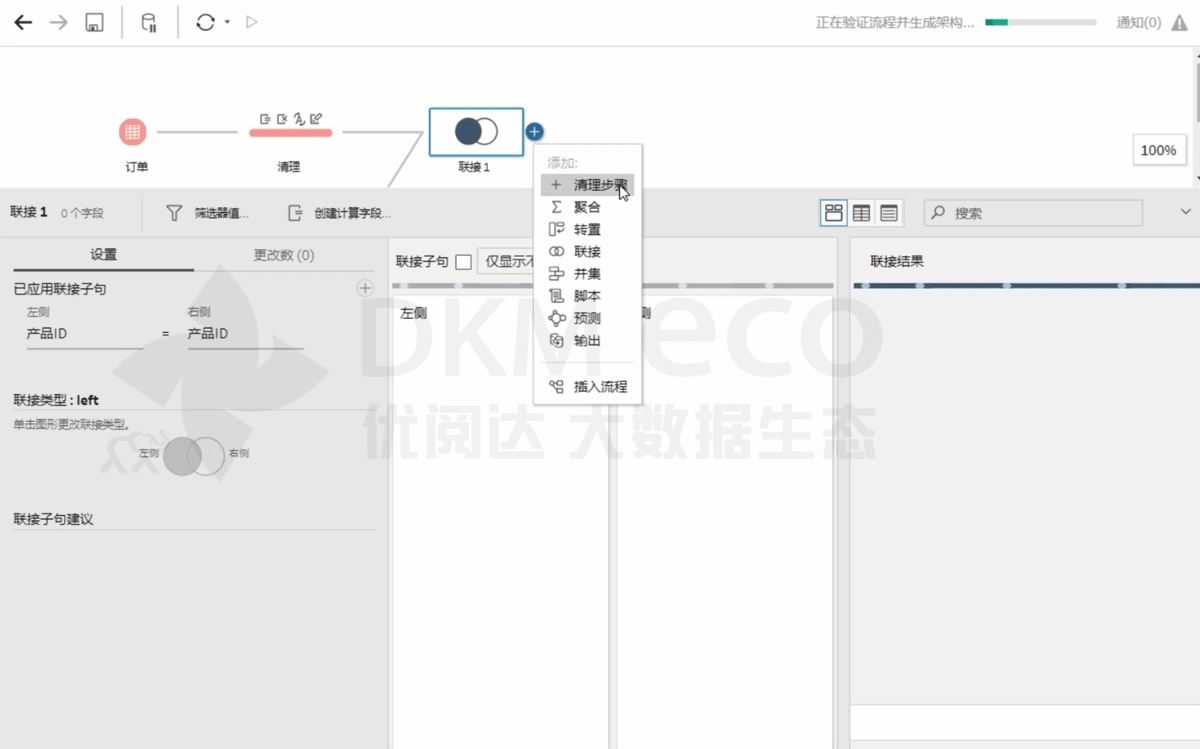
Task: Switch to list view icon
Action: 888,213
